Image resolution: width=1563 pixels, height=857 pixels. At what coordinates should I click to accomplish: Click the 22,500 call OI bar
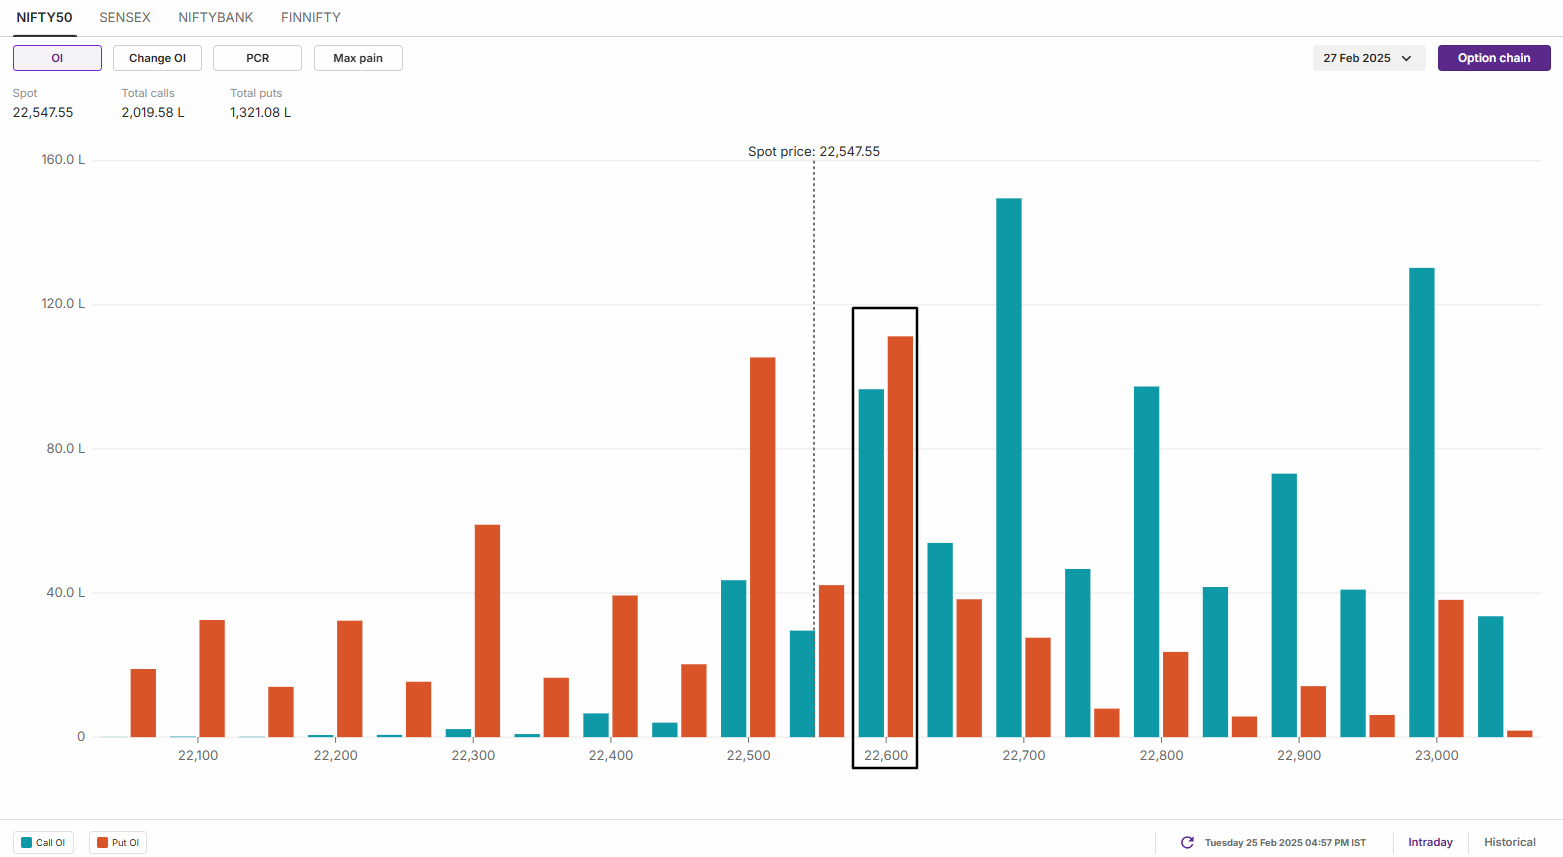click(x=733, y=659)
